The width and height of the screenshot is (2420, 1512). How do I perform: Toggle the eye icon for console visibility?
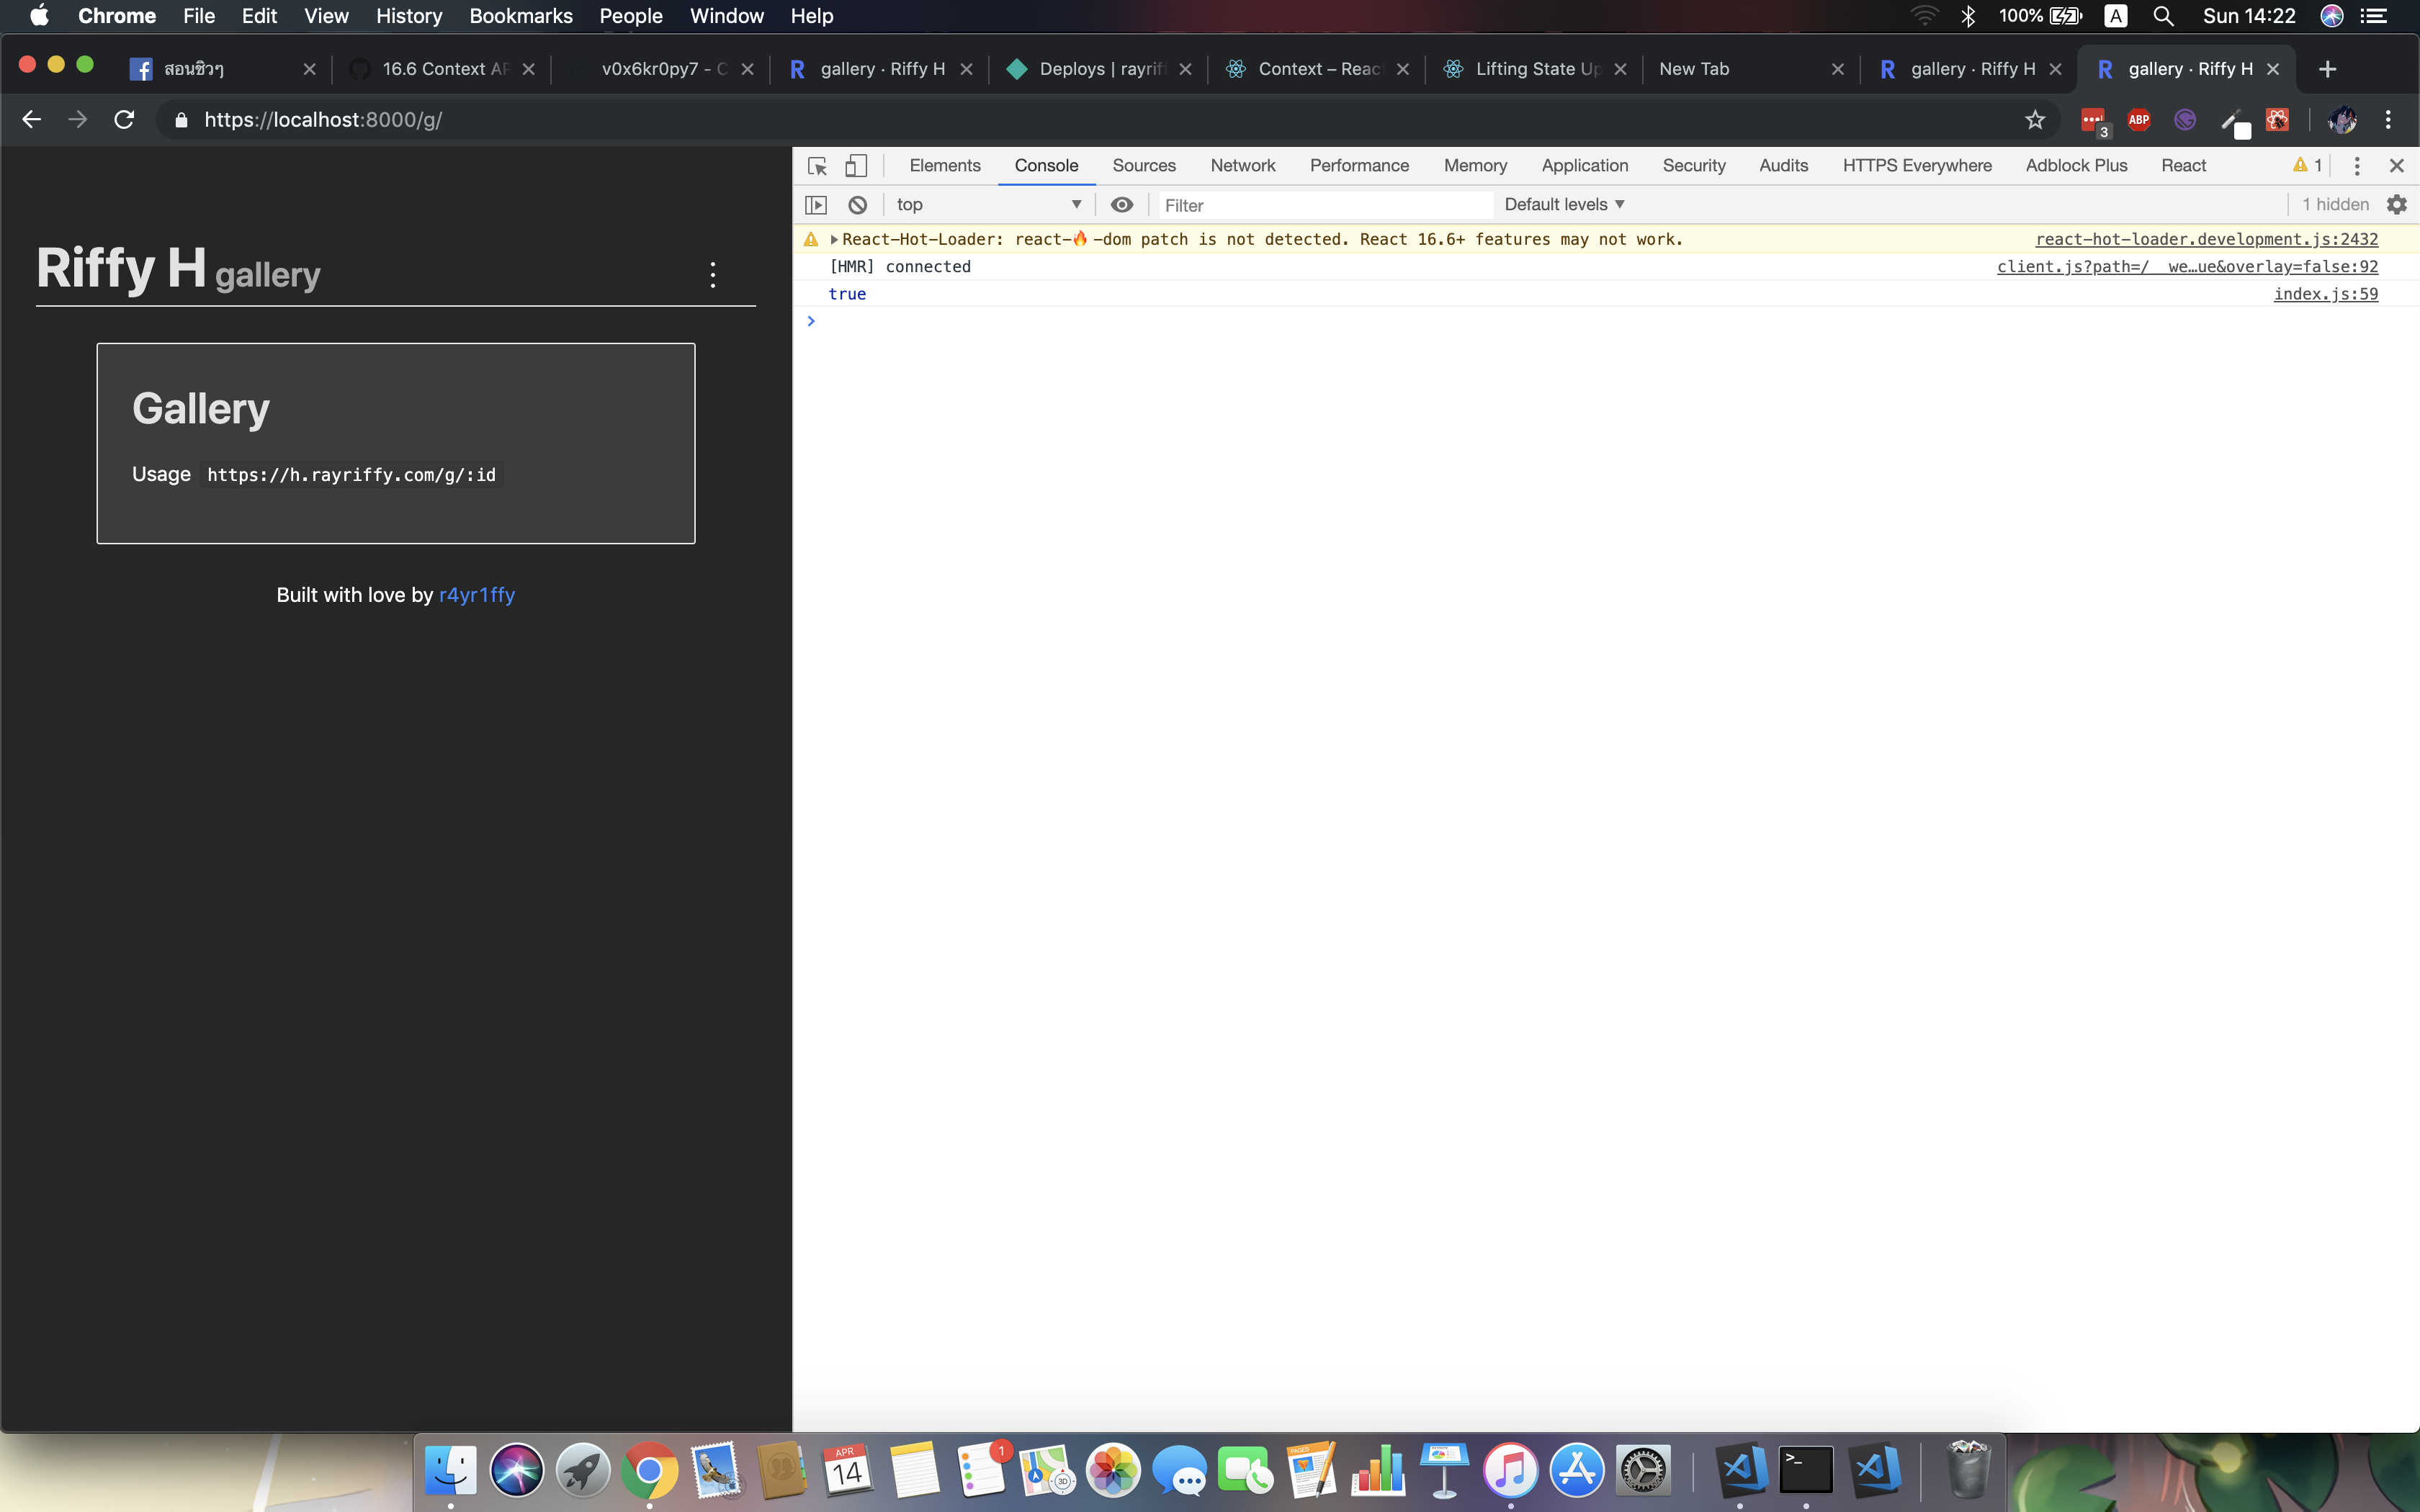coord(1122,204)
